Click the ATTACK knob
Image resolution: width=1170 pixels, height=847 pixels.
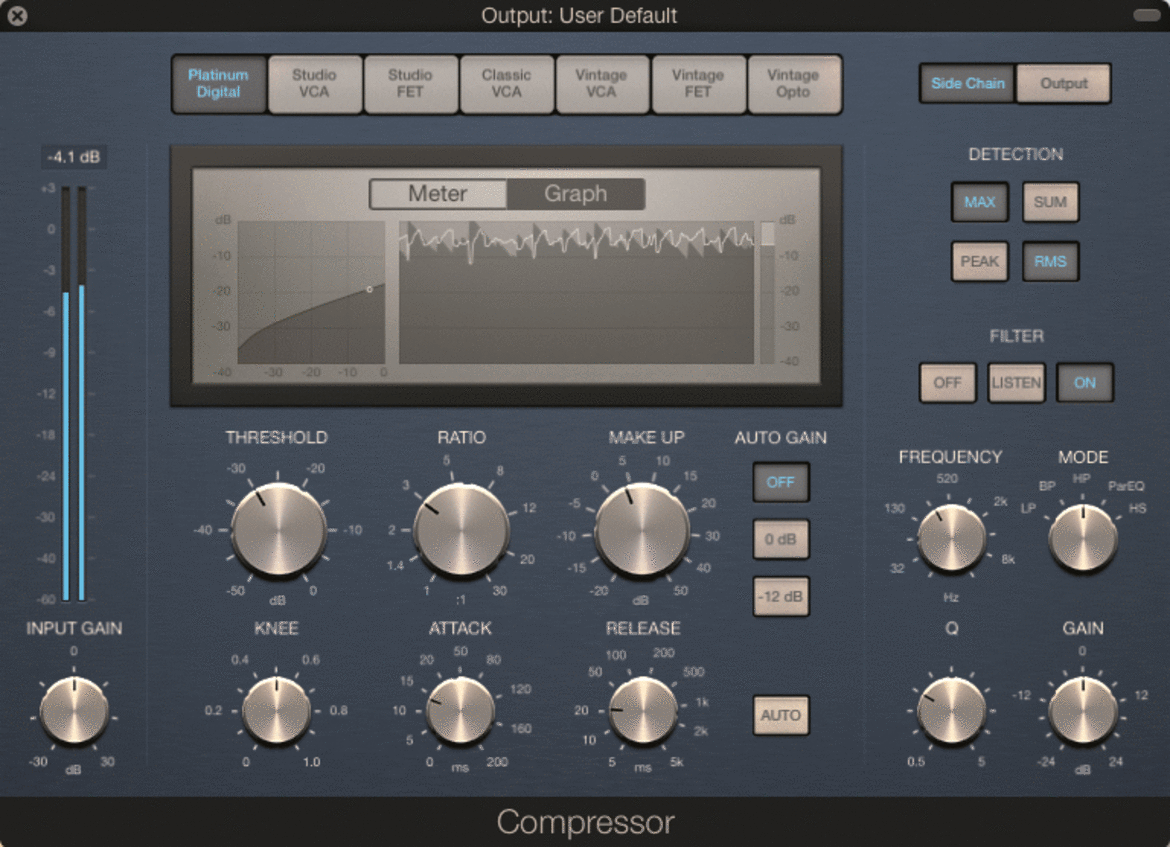tap(460, 711)
